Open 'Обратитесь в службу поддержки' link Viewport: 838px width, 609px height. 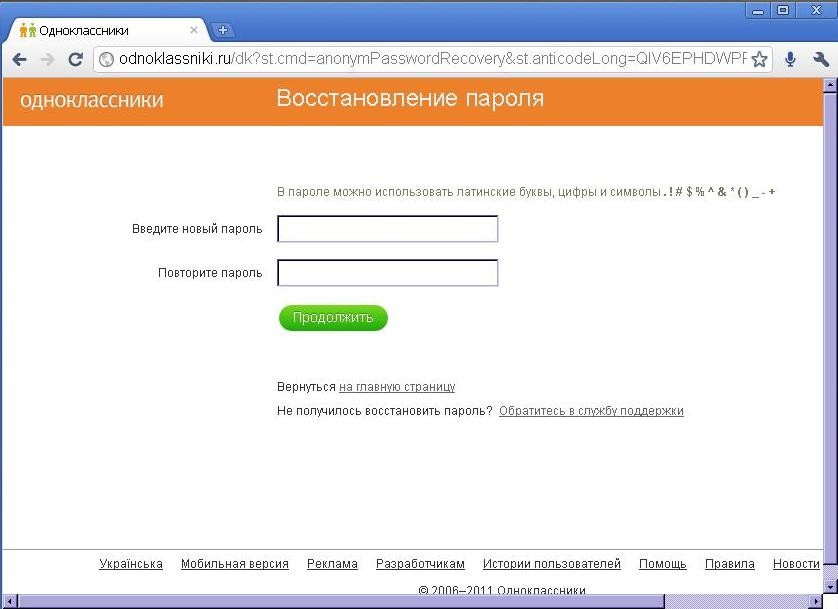click(x=591, y=411)
